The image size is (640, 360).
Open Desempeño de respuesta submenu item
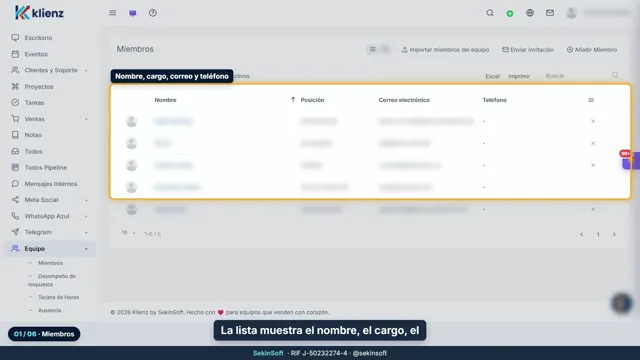52,280
